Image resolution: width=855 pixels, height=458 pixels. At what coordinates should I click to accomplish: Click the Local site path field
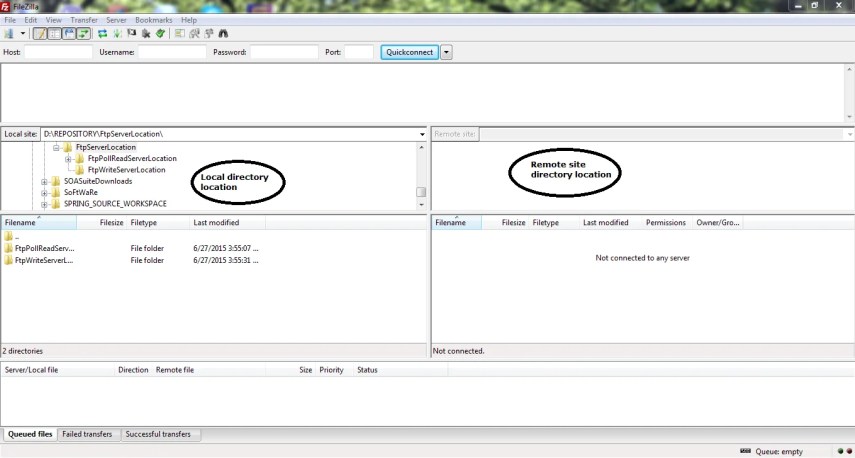coord(229,134)
